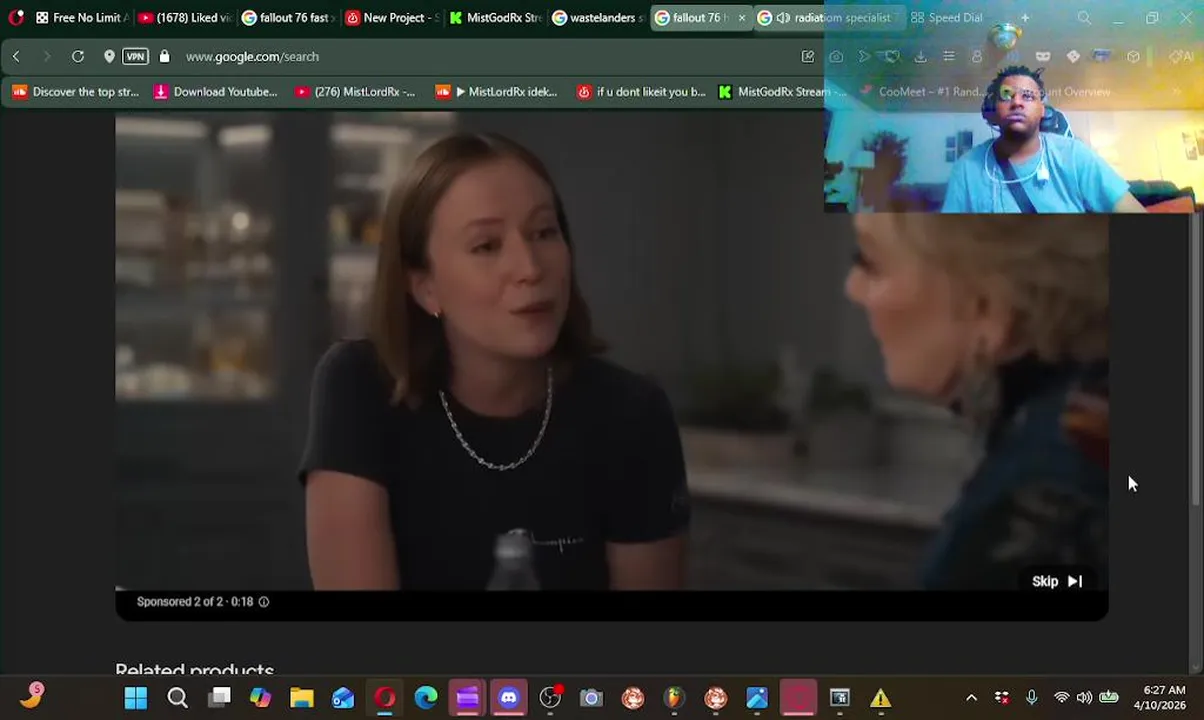Image resolution: width=1204 pixels, height=720 pixels.
Task: Open the weather widget on the taskbar
Action: 32,696
